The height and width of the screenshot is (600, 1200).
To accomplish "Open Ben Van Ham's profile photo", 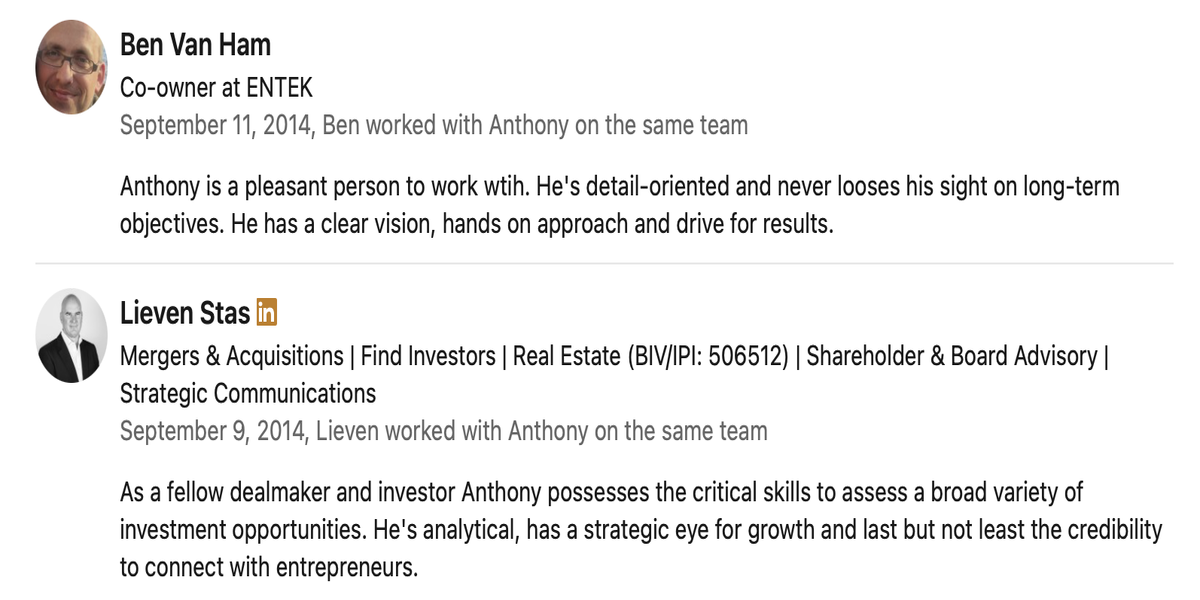I will pyautogui.click(x=71, y=67).
